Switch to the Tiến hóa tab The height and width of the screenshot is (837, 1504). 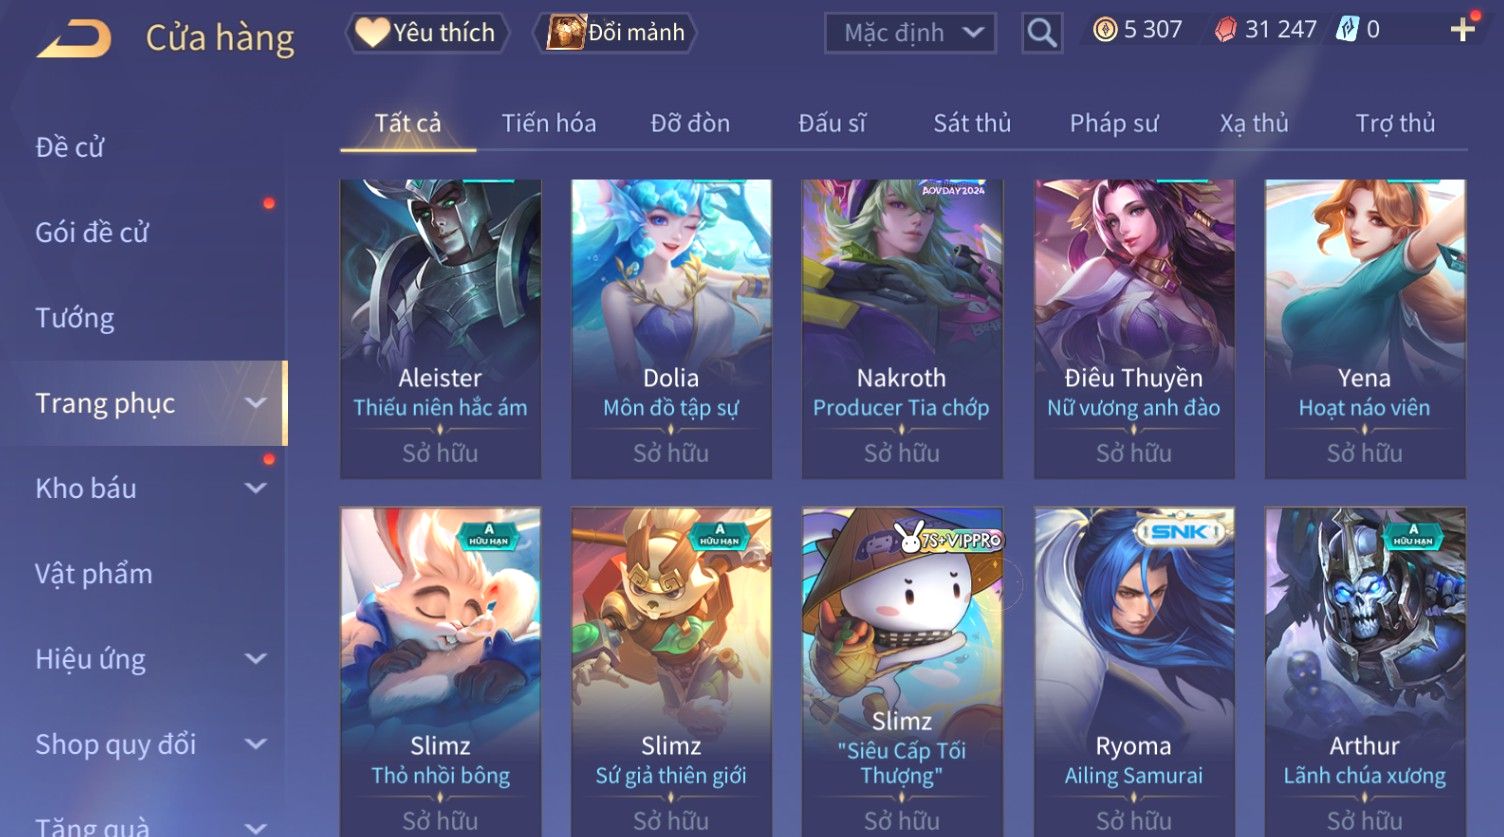548,123
